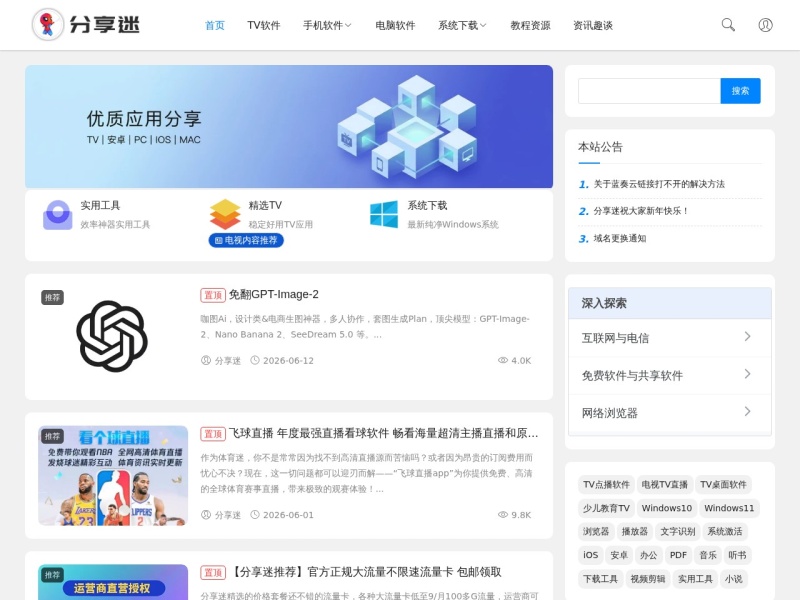800x600 pixels.
Task: Select the 文字识别 tag
Action: (x=678, y=531)
